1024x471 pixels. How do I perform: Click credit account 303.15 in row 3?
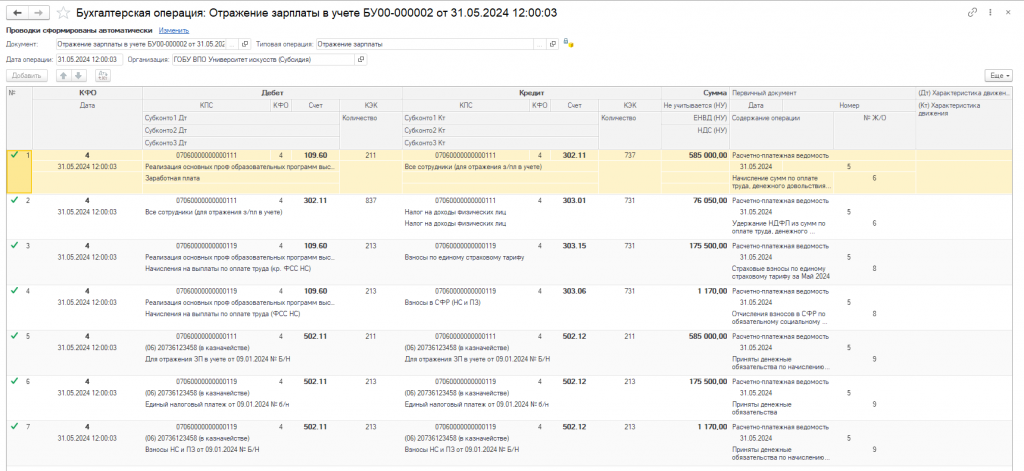575,246
